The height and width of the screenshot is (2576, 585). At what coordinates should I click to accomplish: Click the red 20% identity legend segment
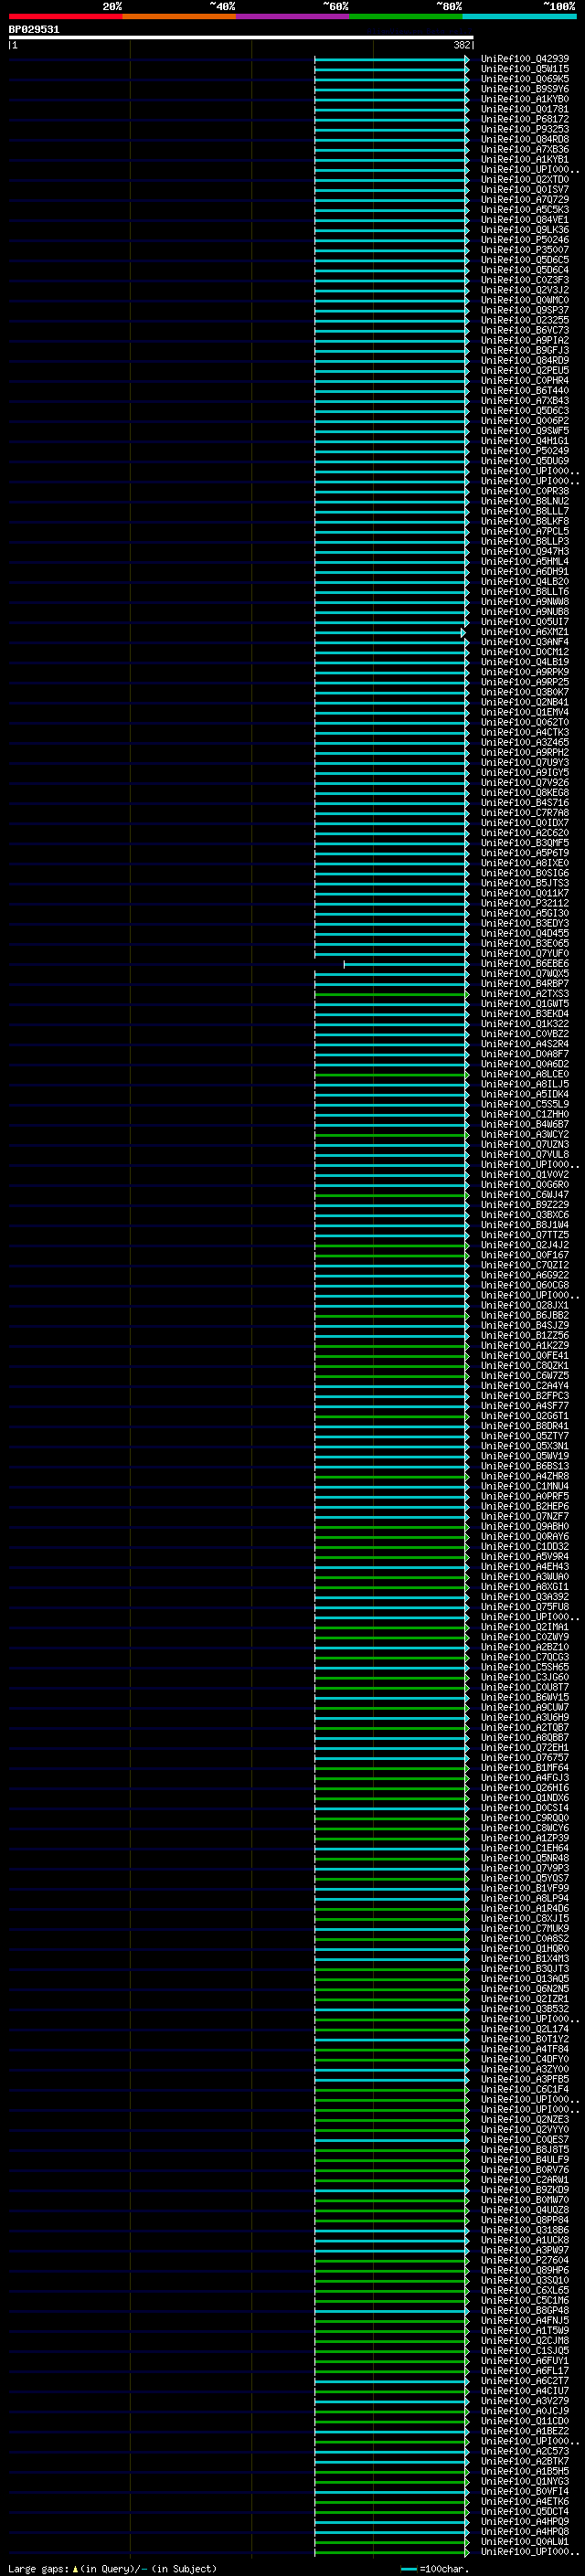point(65,16)
